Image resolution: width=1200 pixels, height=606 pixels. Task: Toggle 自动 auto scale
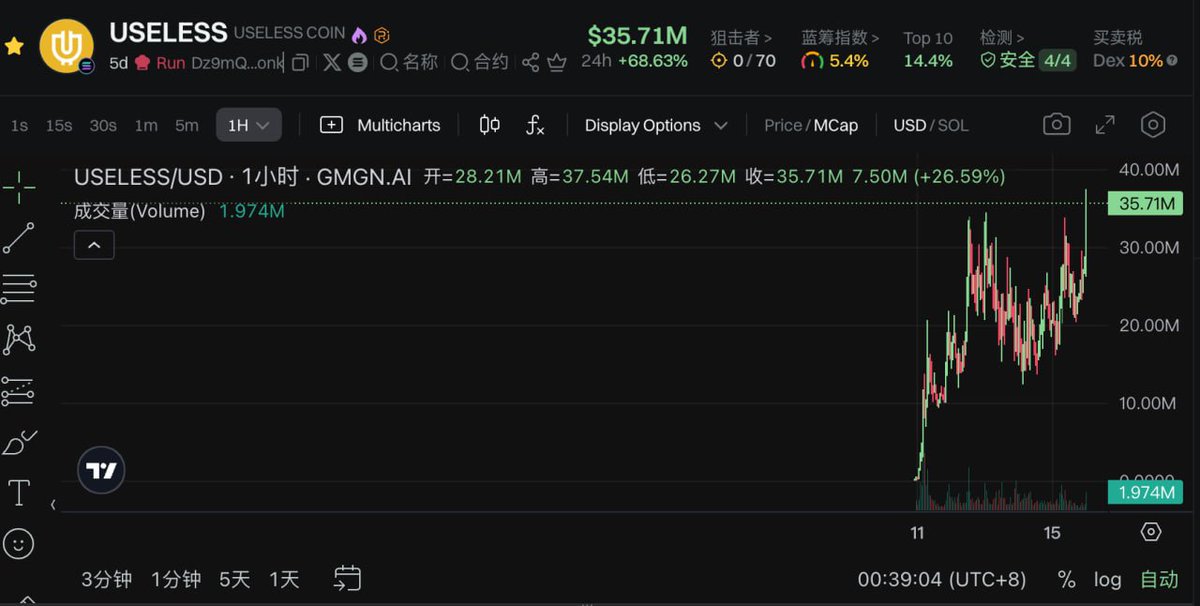pyautogui.click(x=1159, y=579)
